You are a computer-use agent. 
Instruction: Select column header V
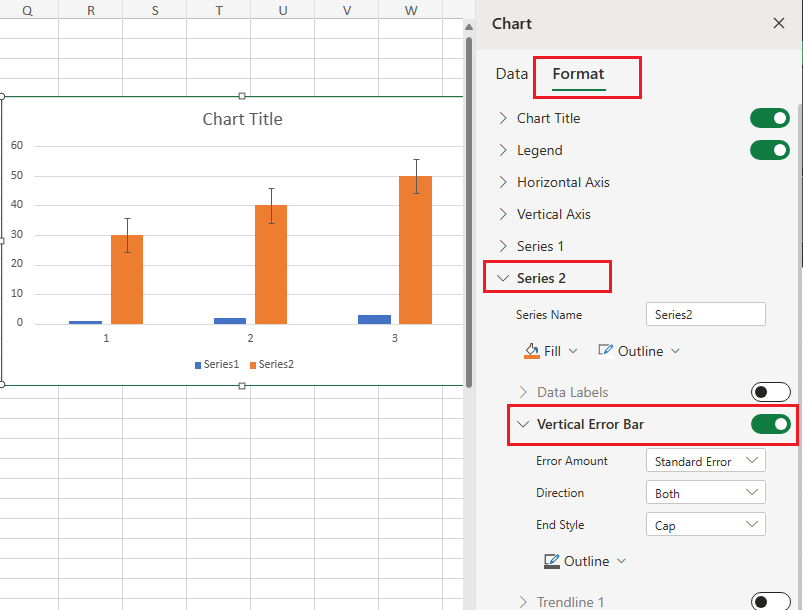pyautogui.click(x=347, y=10)
